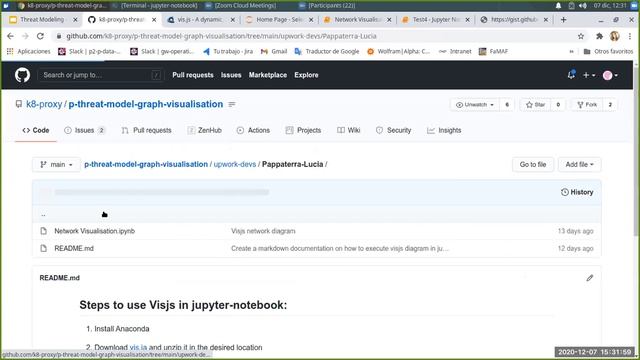The width and height of the screenshot is (640, 360).
Task: Open the Otros favoritos bookmarks folder
Action: tap(608, 51)
